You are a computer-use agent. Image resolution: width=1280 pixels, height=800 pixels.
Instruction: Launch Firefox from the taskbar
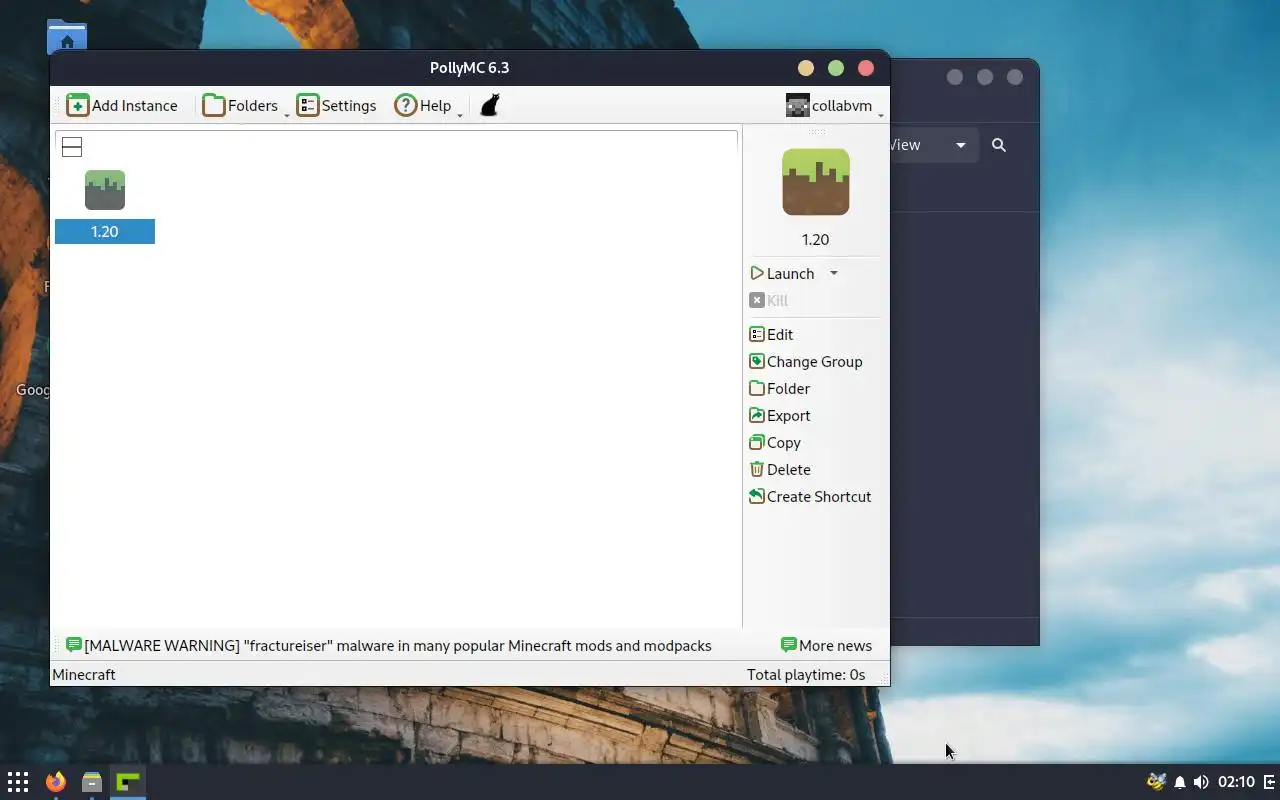click(55, 781)
